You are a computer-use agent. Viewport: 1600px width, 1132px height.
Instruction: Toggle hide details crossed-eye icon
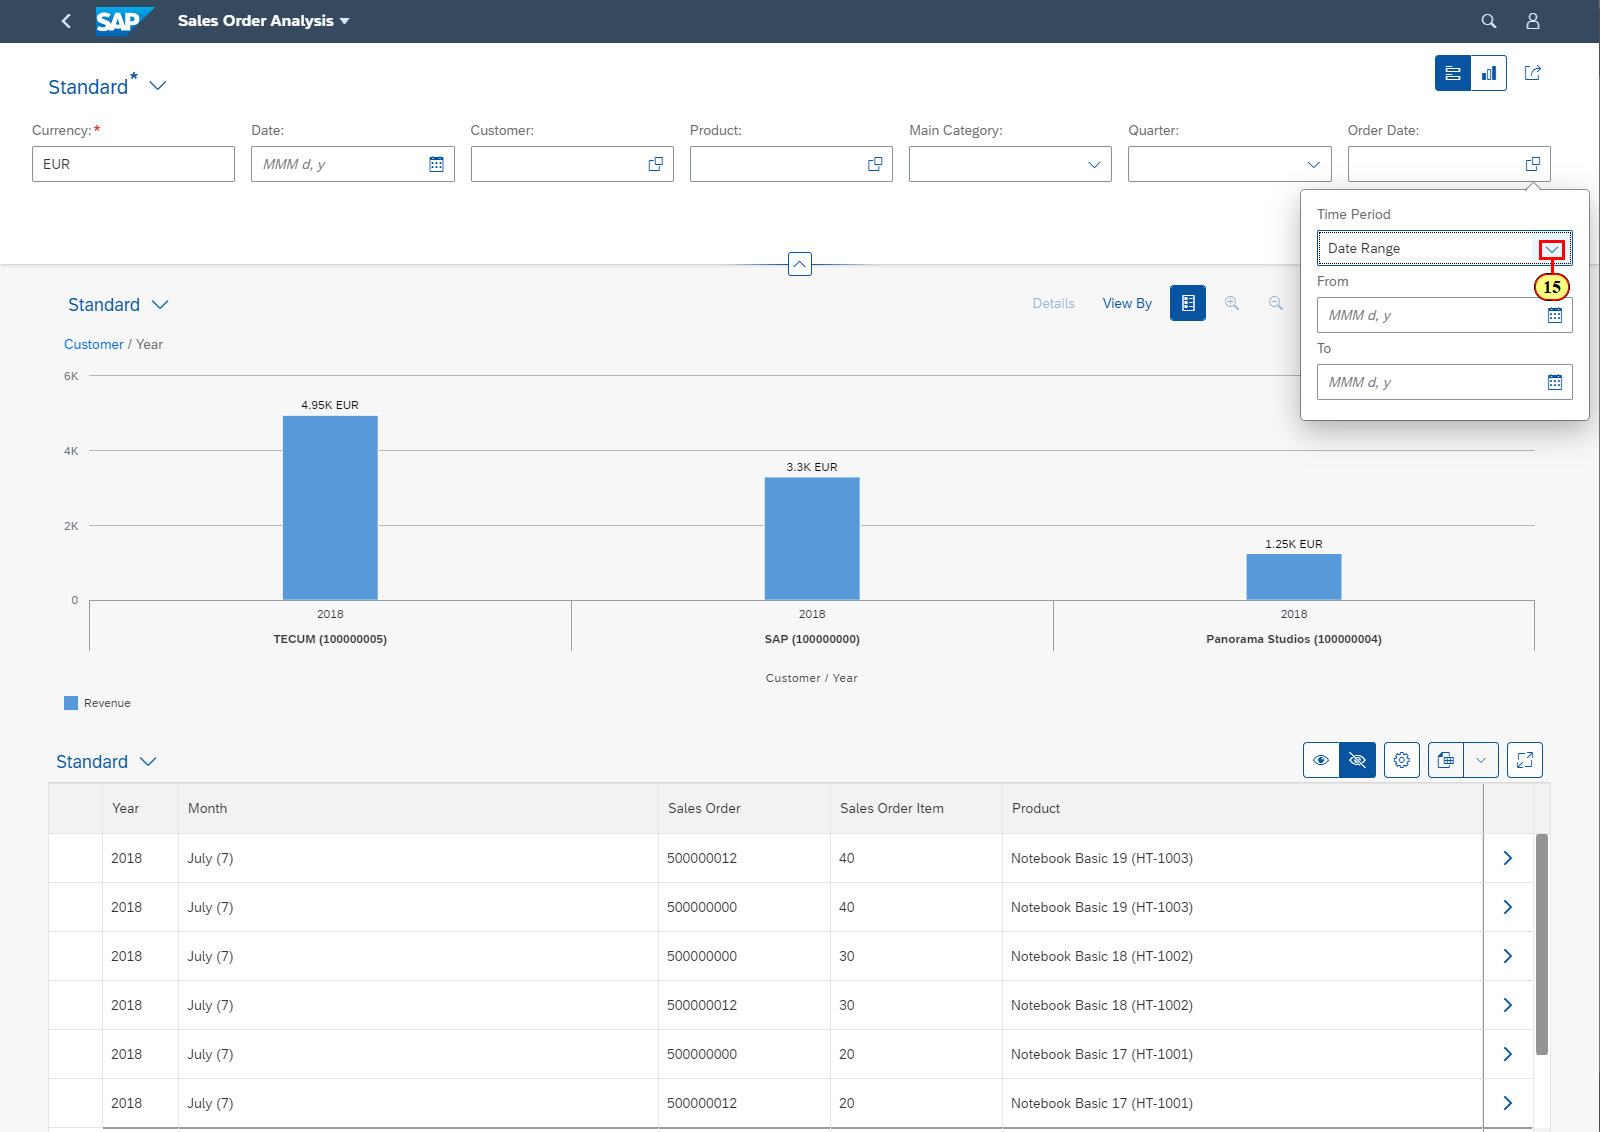(x=1357, y=760)
